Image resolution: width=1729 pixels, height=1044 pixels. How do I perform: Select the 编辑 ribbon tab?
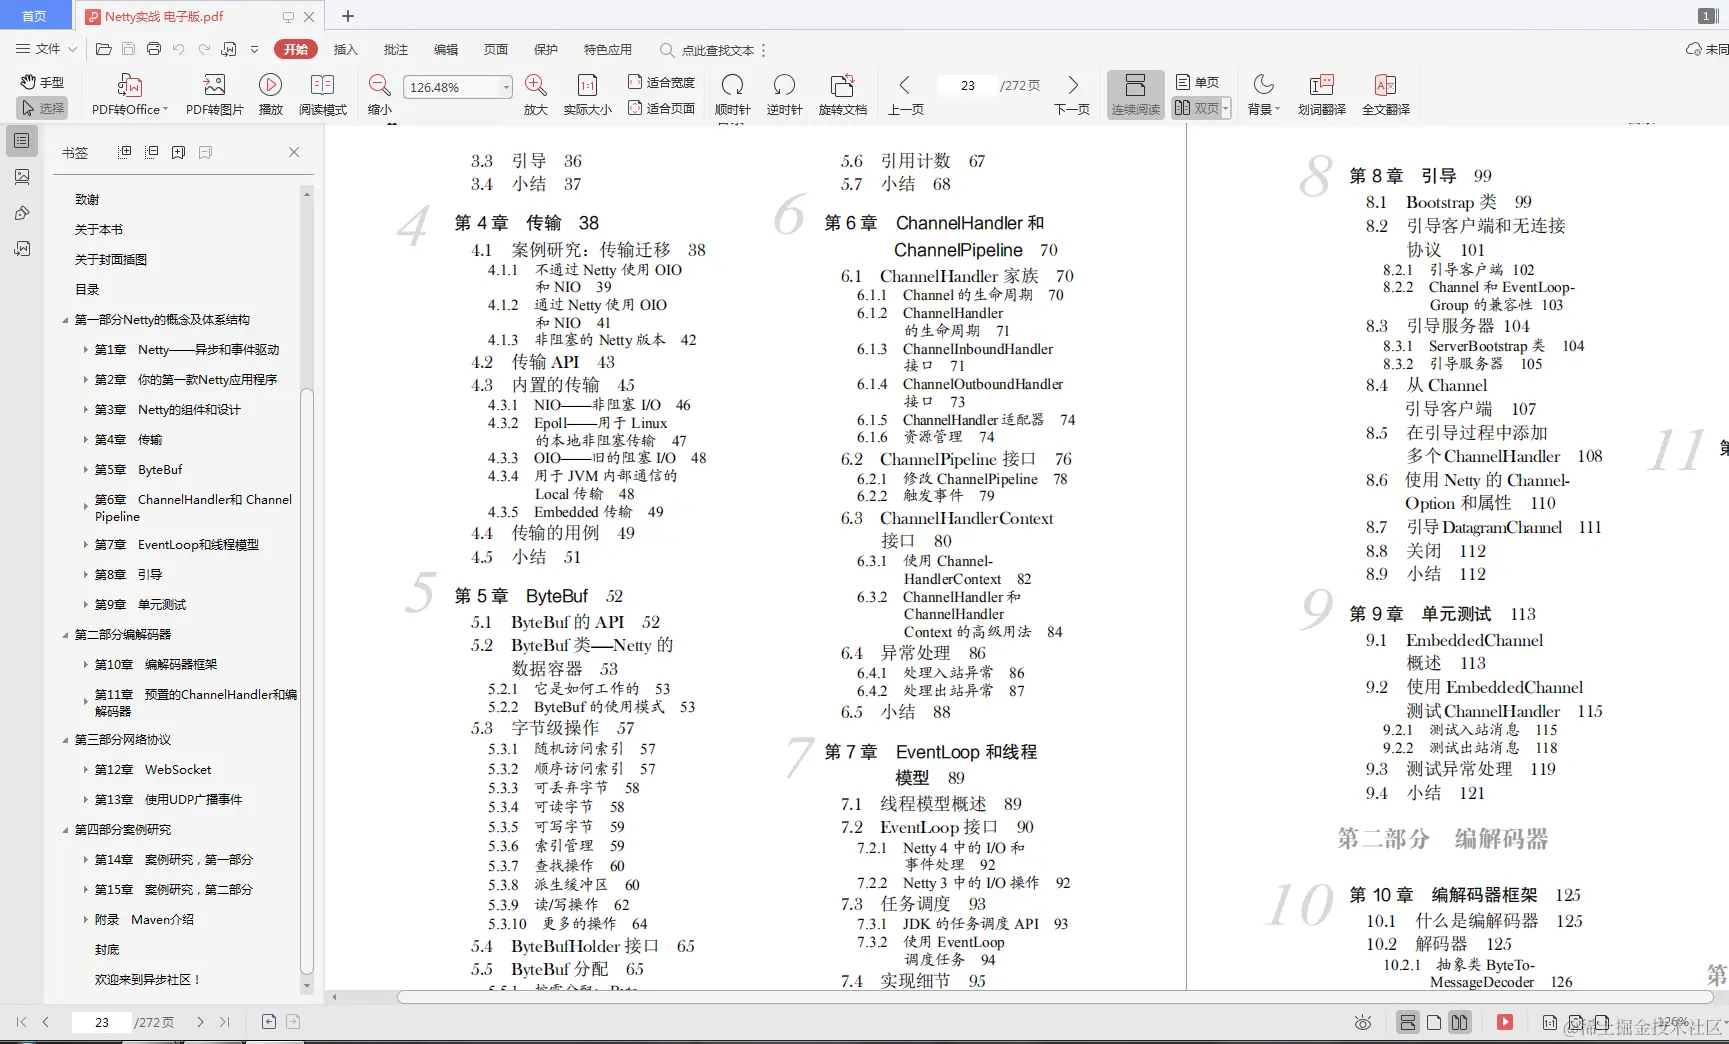coord(446,49)
